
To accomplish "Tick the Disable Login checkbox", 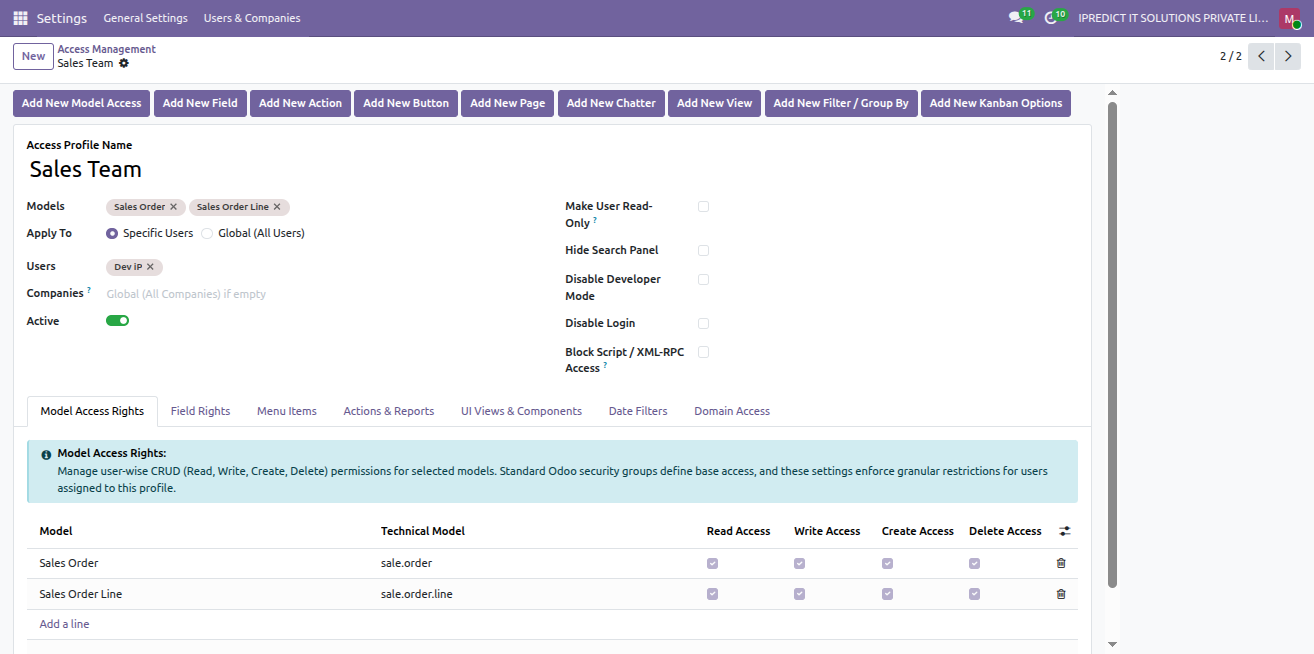I will [704, 323].
